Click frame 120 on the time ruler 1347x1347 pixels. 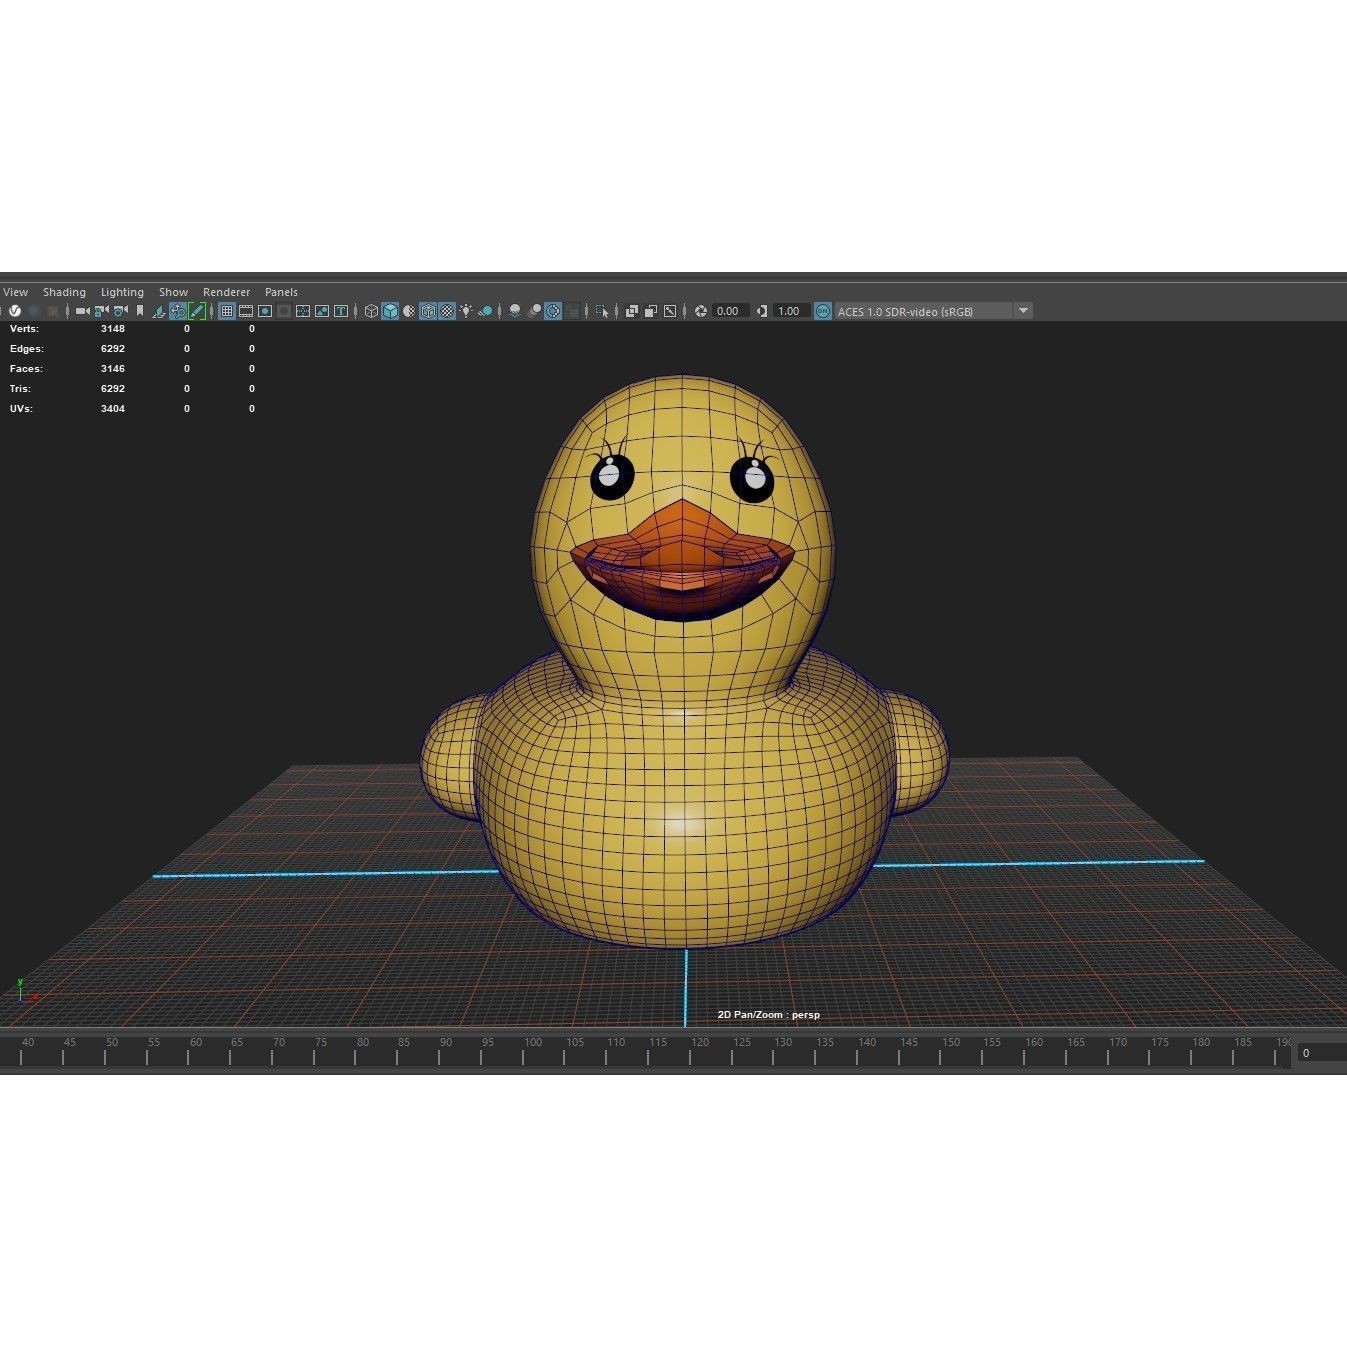click(x=700, y=1042)
